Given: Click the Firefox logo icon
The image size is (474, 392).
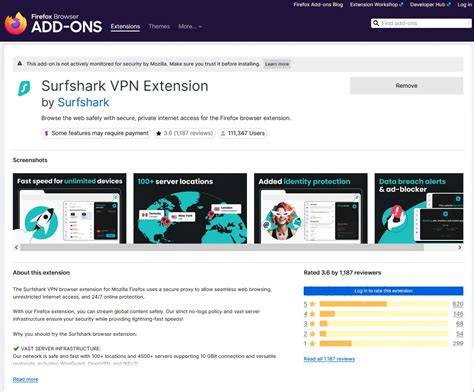Looking at the screenshot, I should tap(15, 23).
